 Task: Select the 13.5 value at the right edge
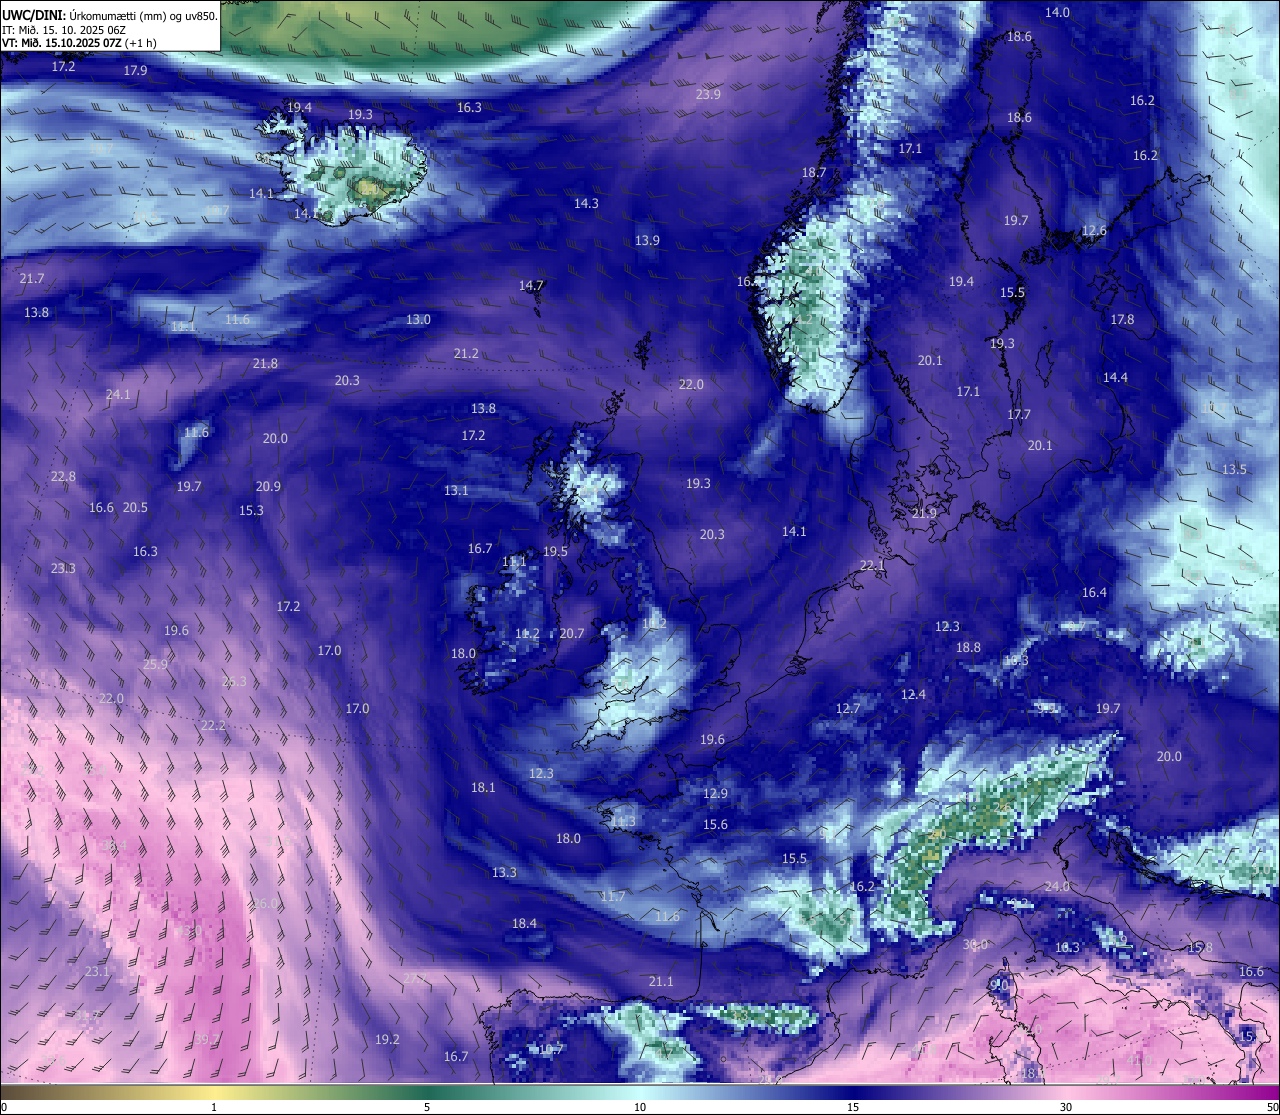click(x=1234, y=469)
